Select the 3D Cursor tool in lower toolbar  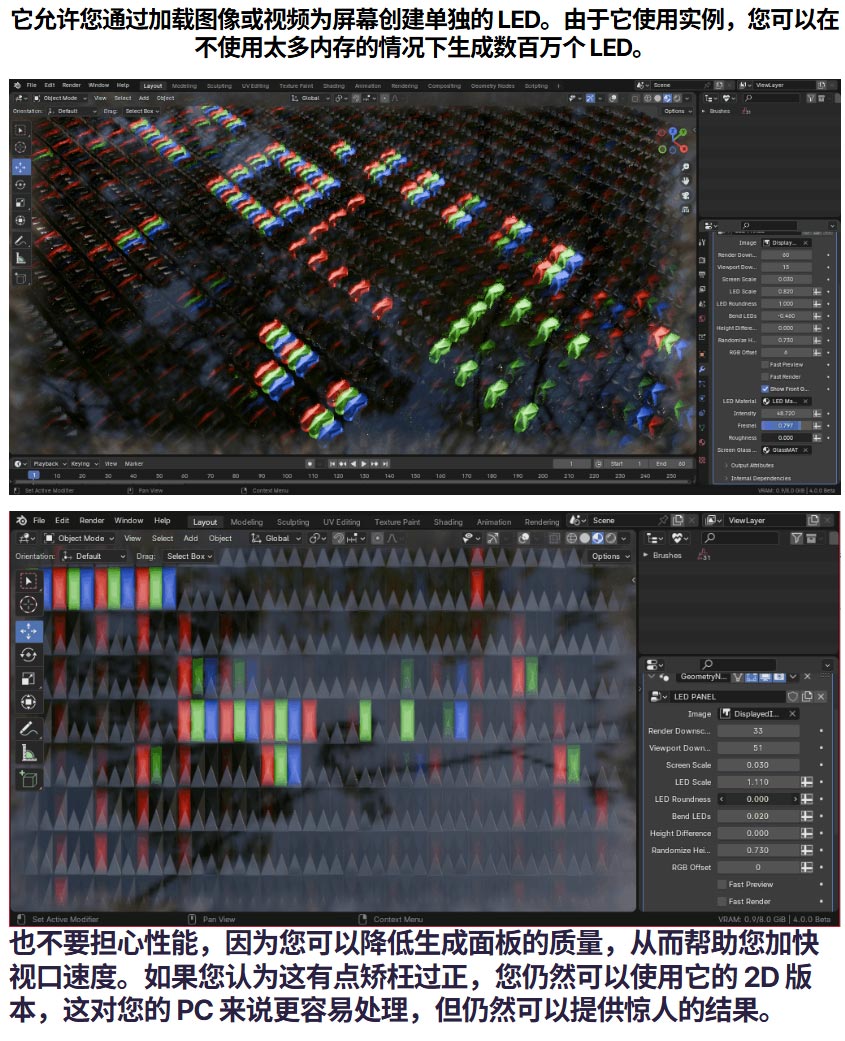pos(28,604)
